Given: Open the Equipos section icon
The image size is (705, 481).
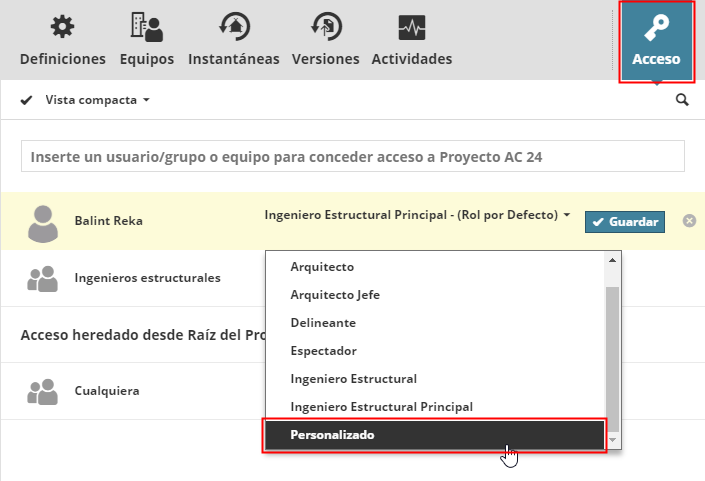Looking at the screenshot, I should [x=147, y=27].
